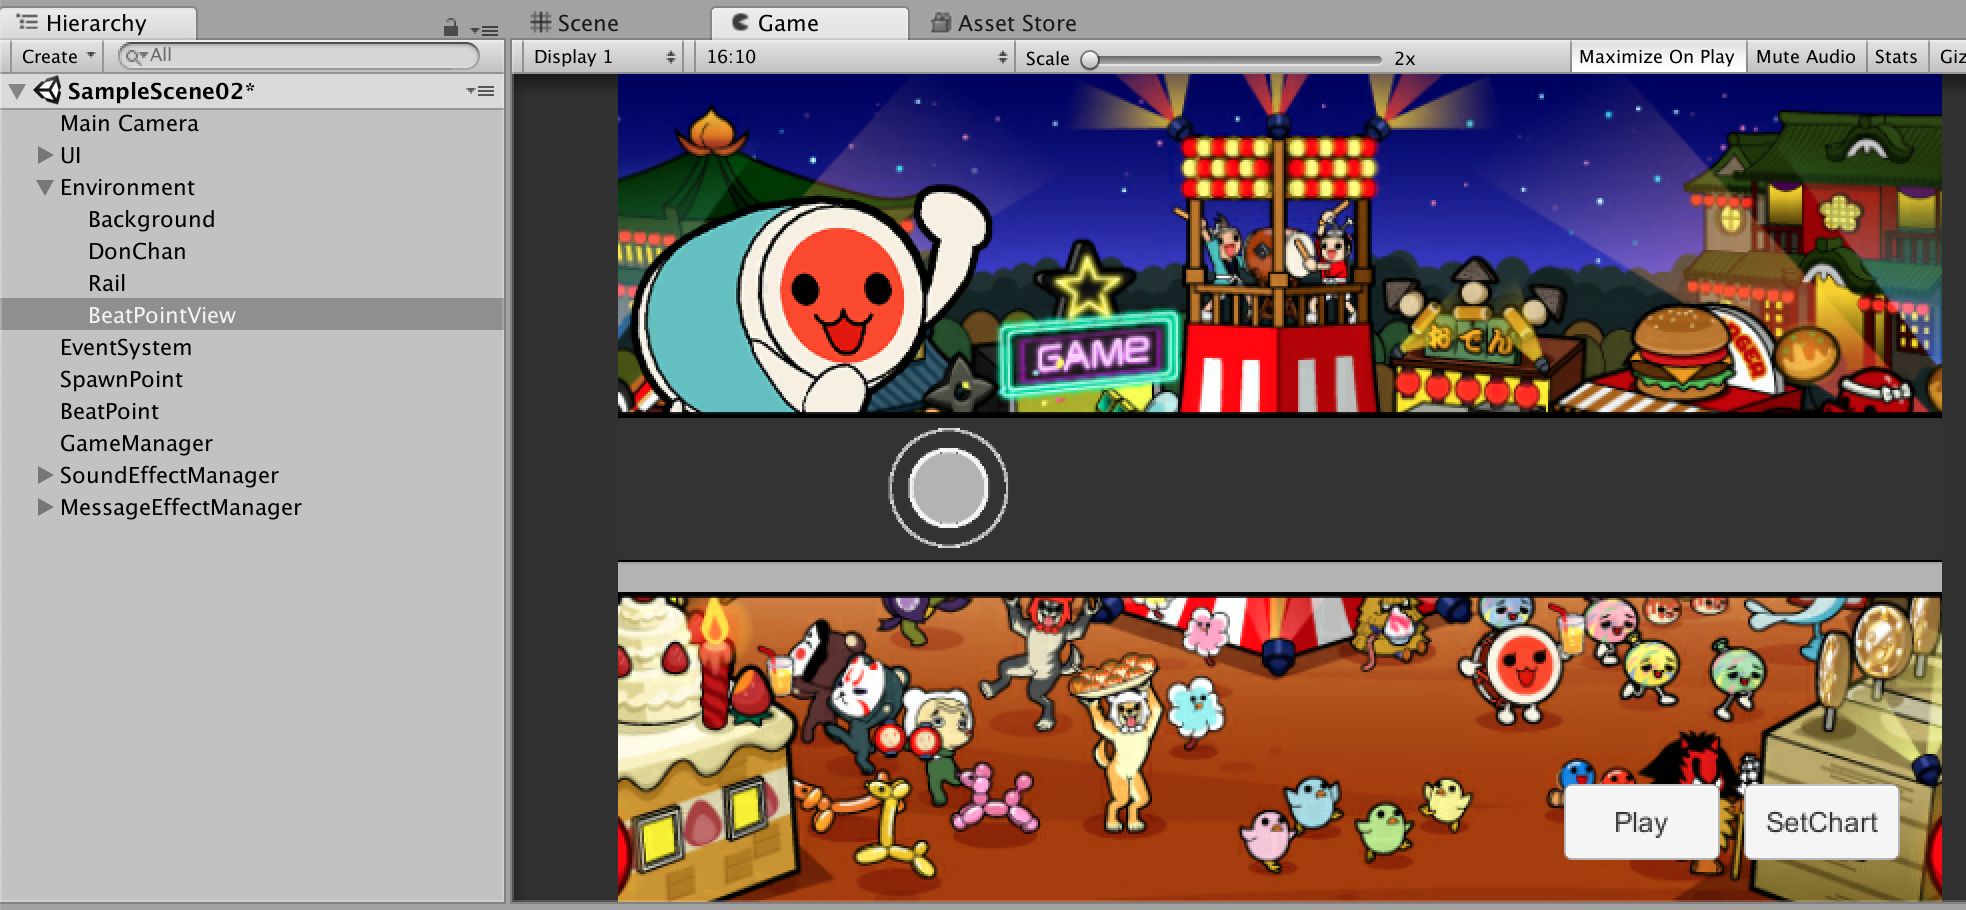Image resolution: width=1966 pixels, height=910 pixels.
Task: Select the Environment object row
Action: click(252, 187)
